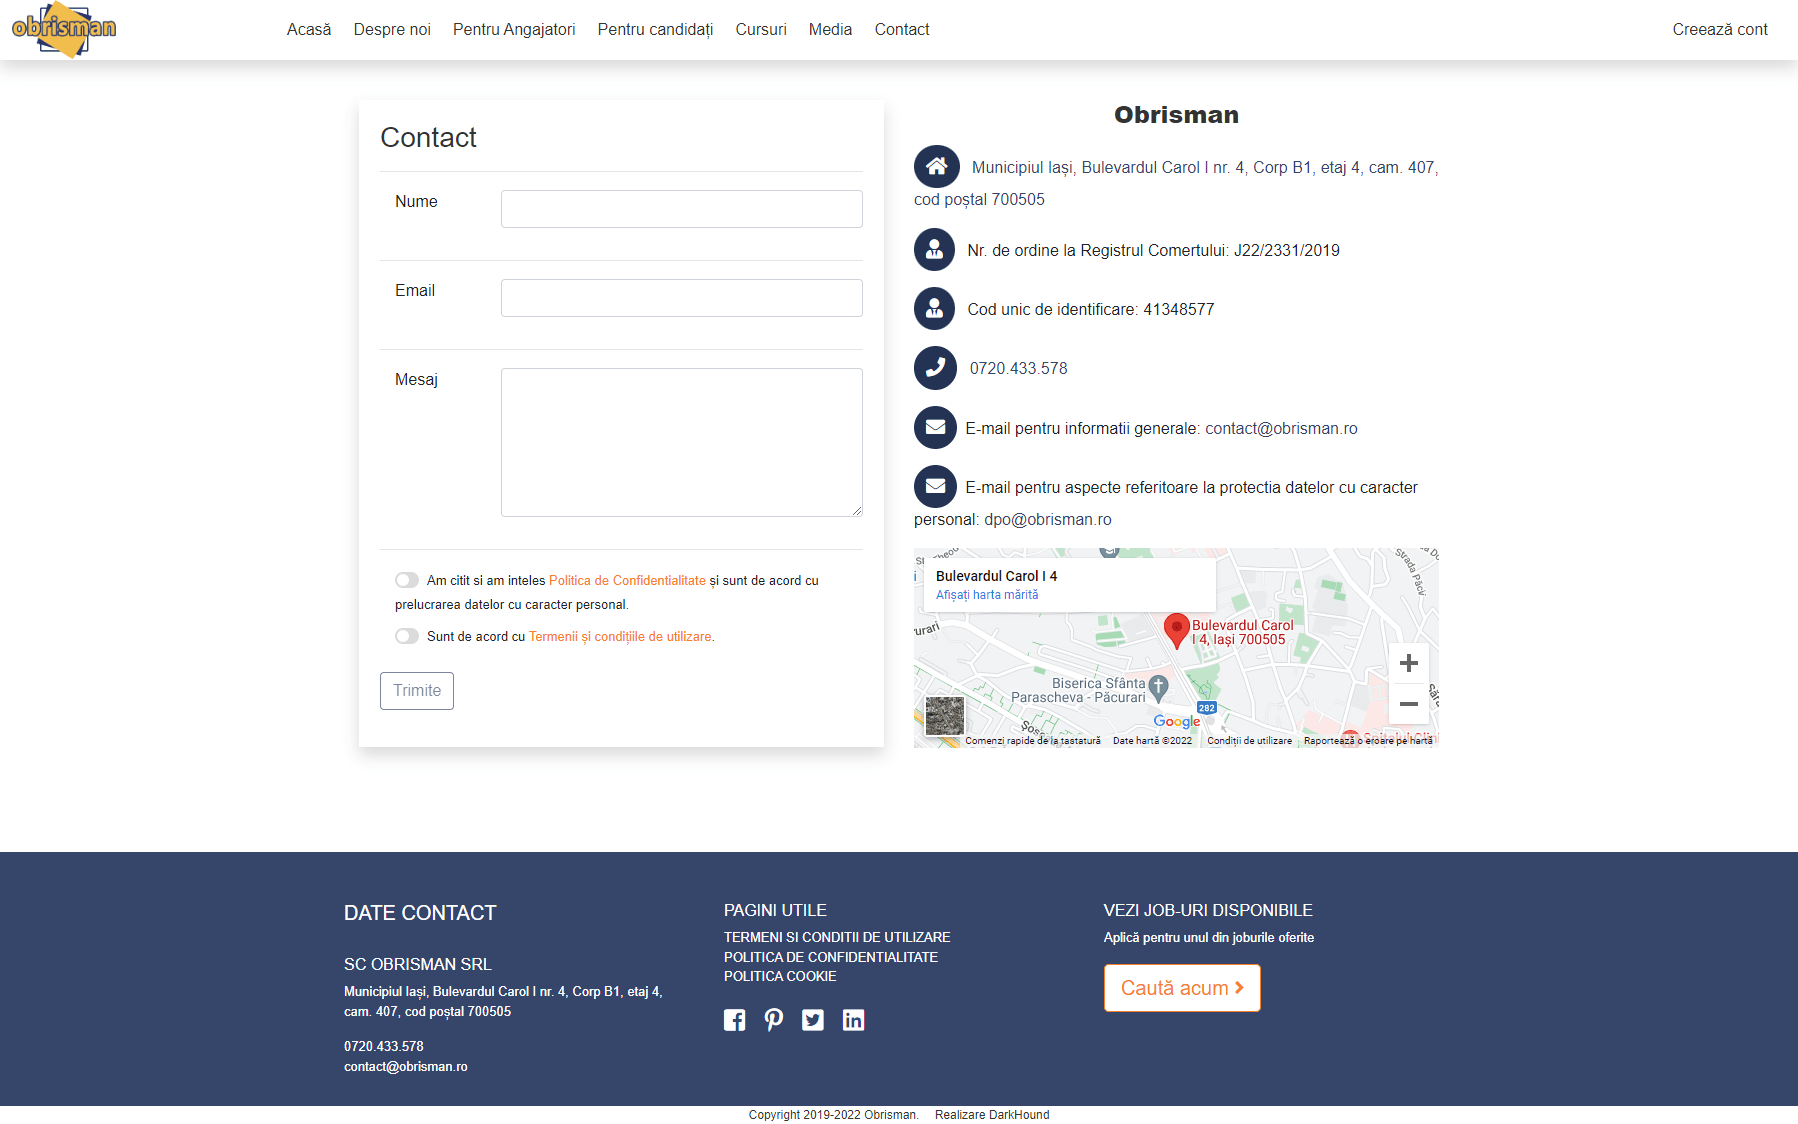Click the 0720.433.578 phone number in contact info
The image size is (1798, 1124).
coord(1018,368)
